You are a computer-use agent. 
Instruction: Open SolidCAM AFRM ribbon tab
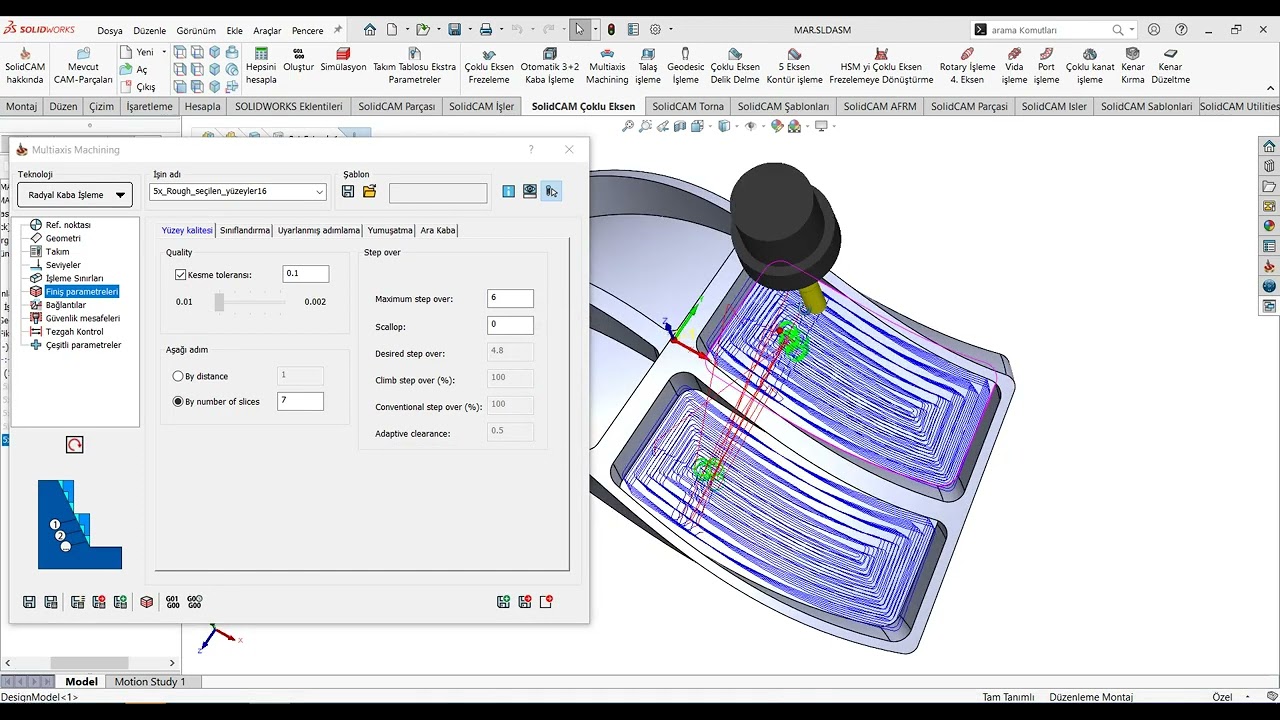tap(879, 106)
